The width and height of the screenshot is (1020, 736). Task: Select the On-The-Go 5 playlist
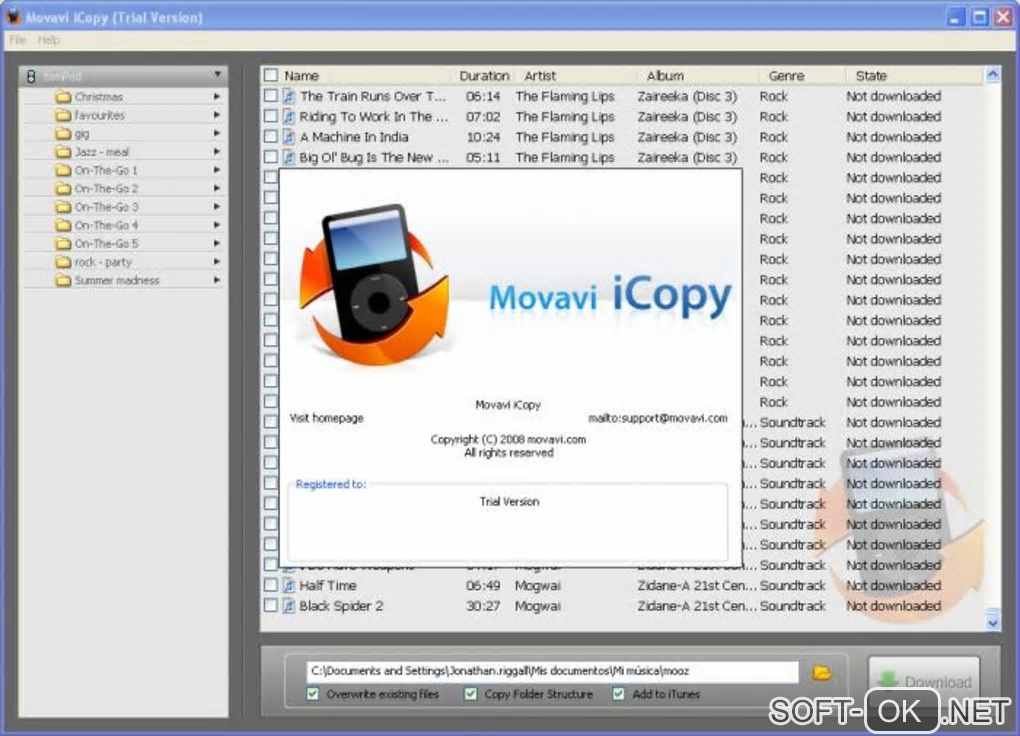[x=106, y=243]
